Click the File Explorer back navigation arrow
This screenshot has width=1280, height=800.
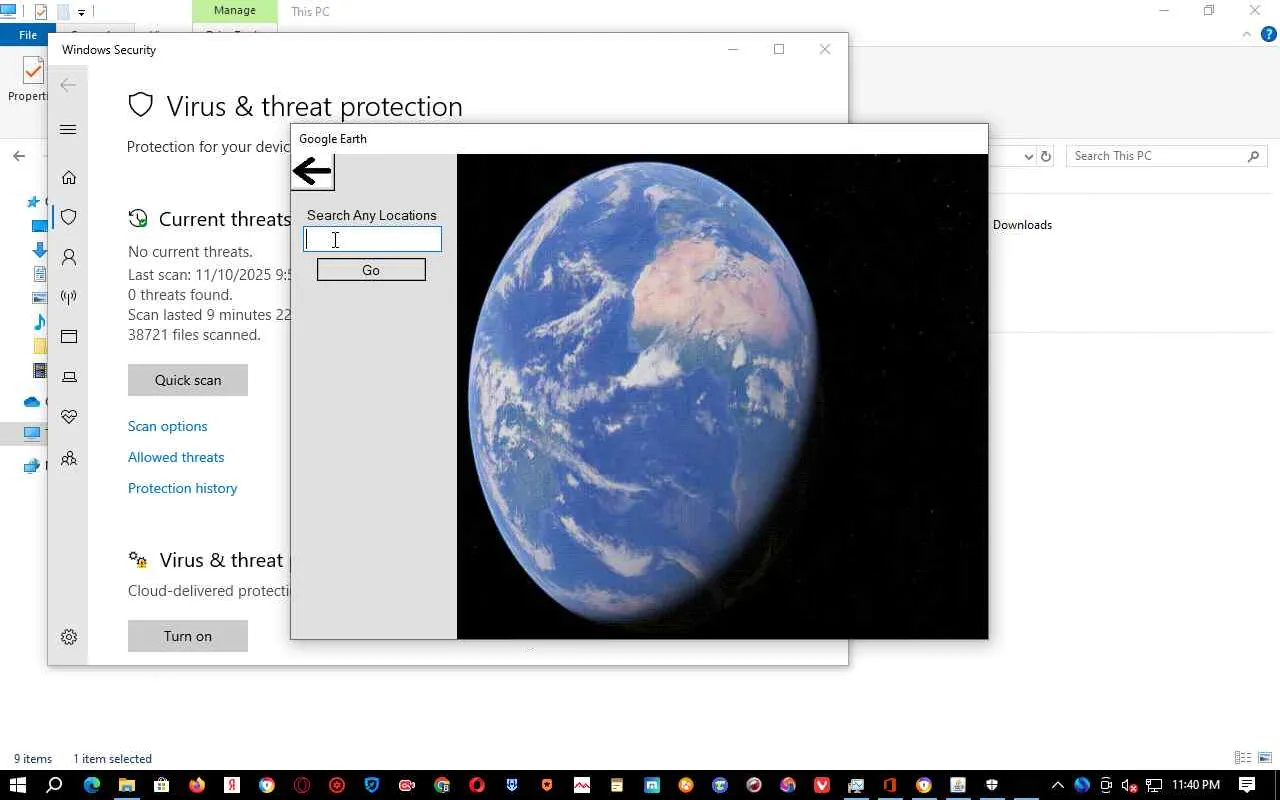point(19,156)
